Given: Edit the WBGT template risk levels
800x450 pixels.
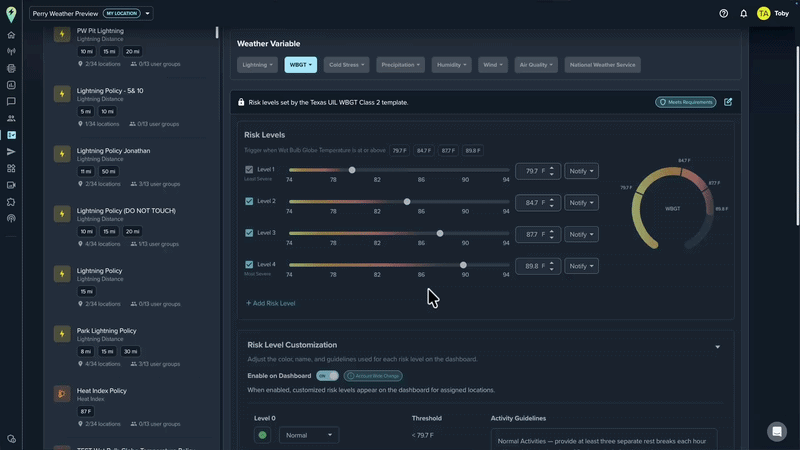Looking at the screenshot, I should pyautogui.click(x=728, y=102).
